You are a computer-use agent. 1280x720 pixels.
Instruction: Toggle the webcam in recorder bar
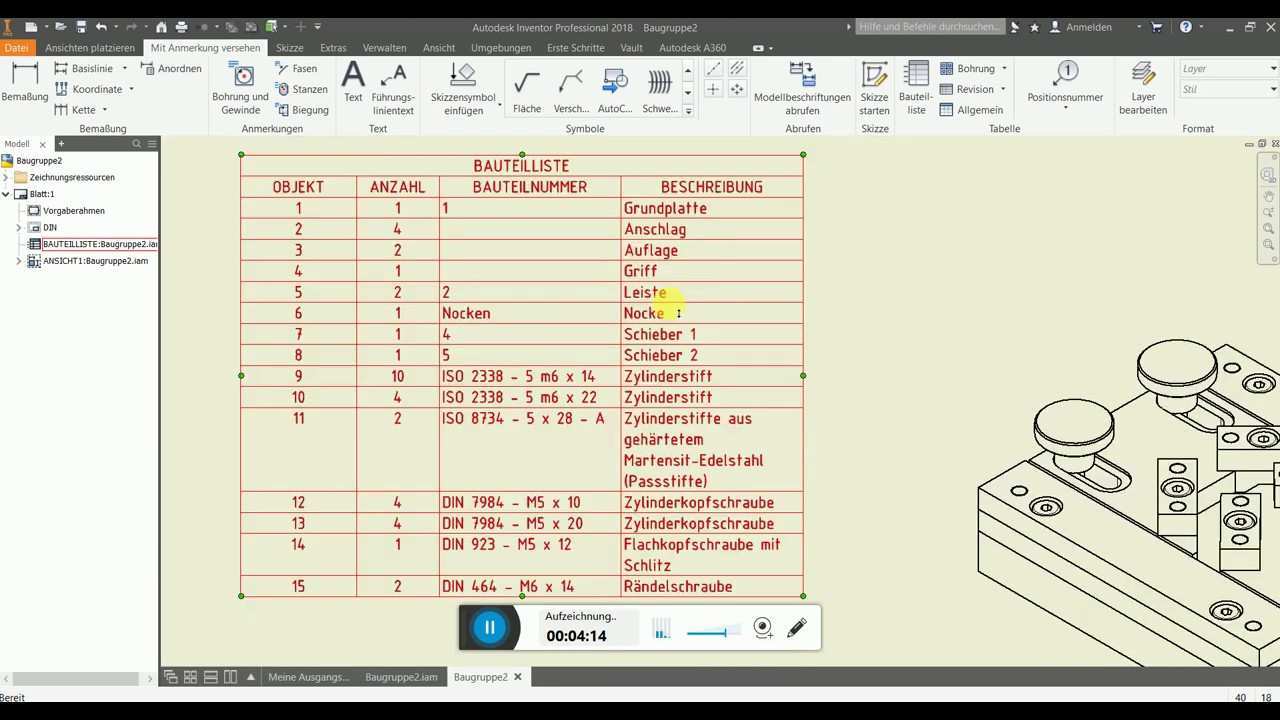(x=762, y=627)
